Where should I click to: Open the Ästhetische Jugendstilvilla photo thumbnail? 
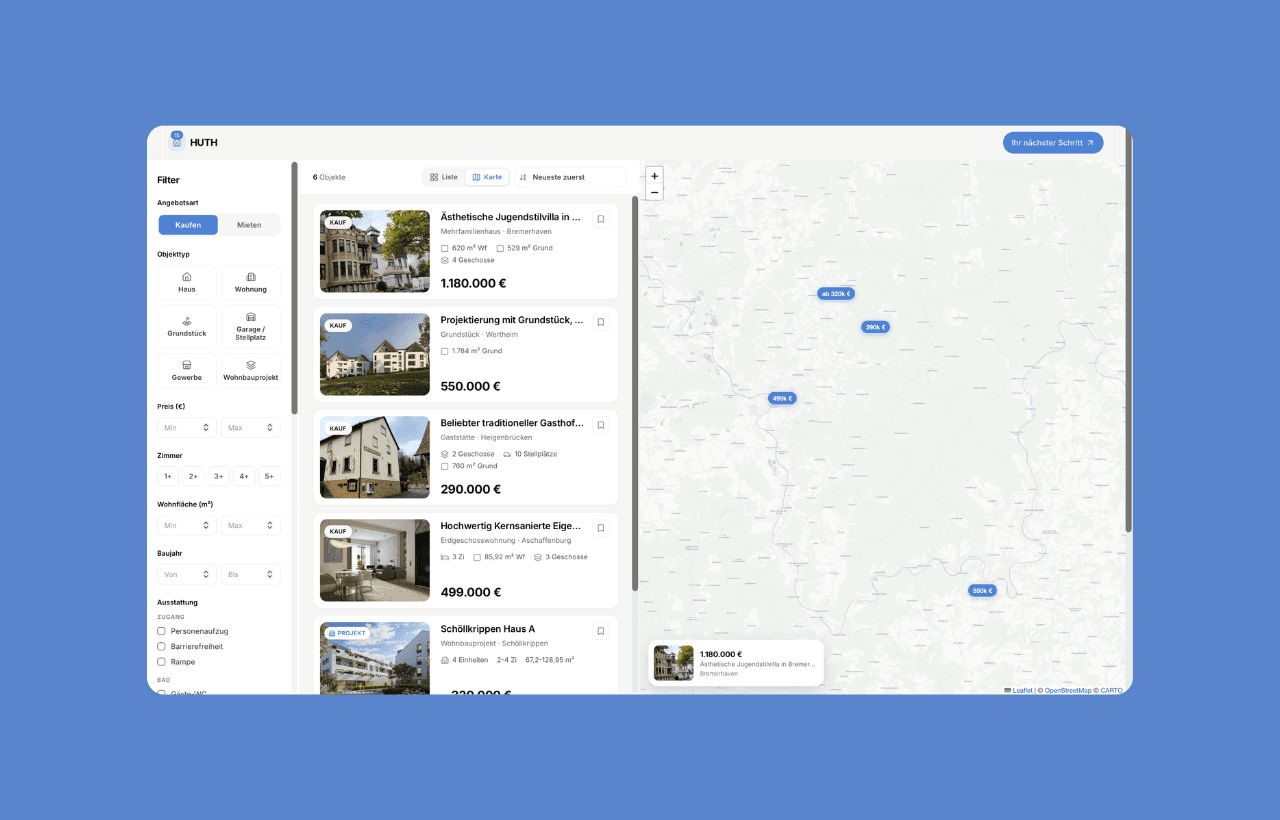coord(375,251)
